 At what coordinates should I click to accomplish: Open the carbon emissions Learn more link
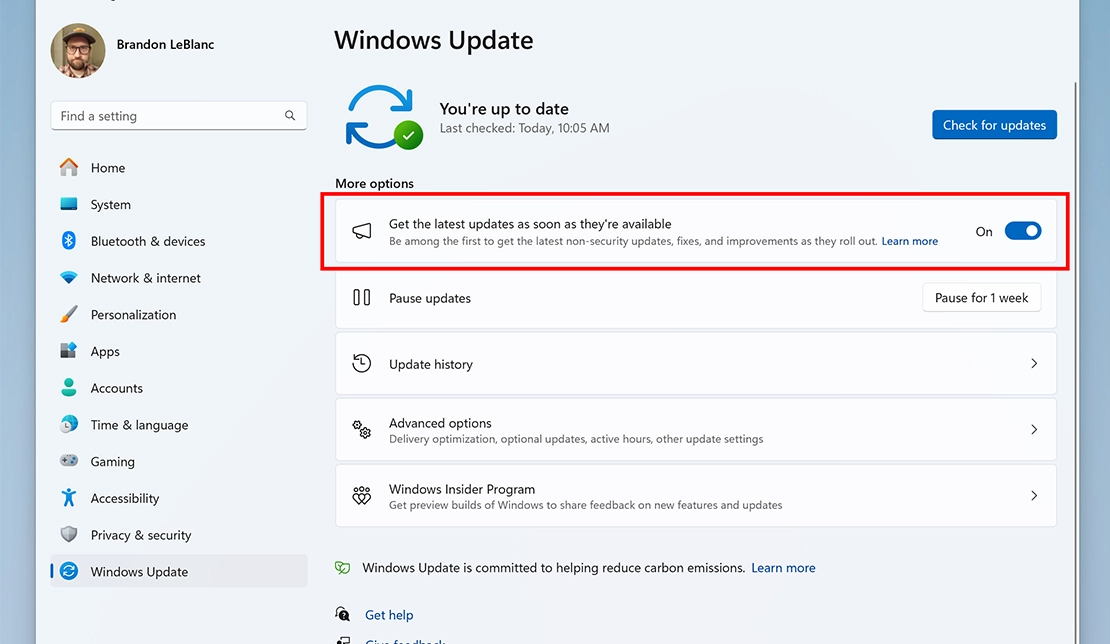pos(783,567)
